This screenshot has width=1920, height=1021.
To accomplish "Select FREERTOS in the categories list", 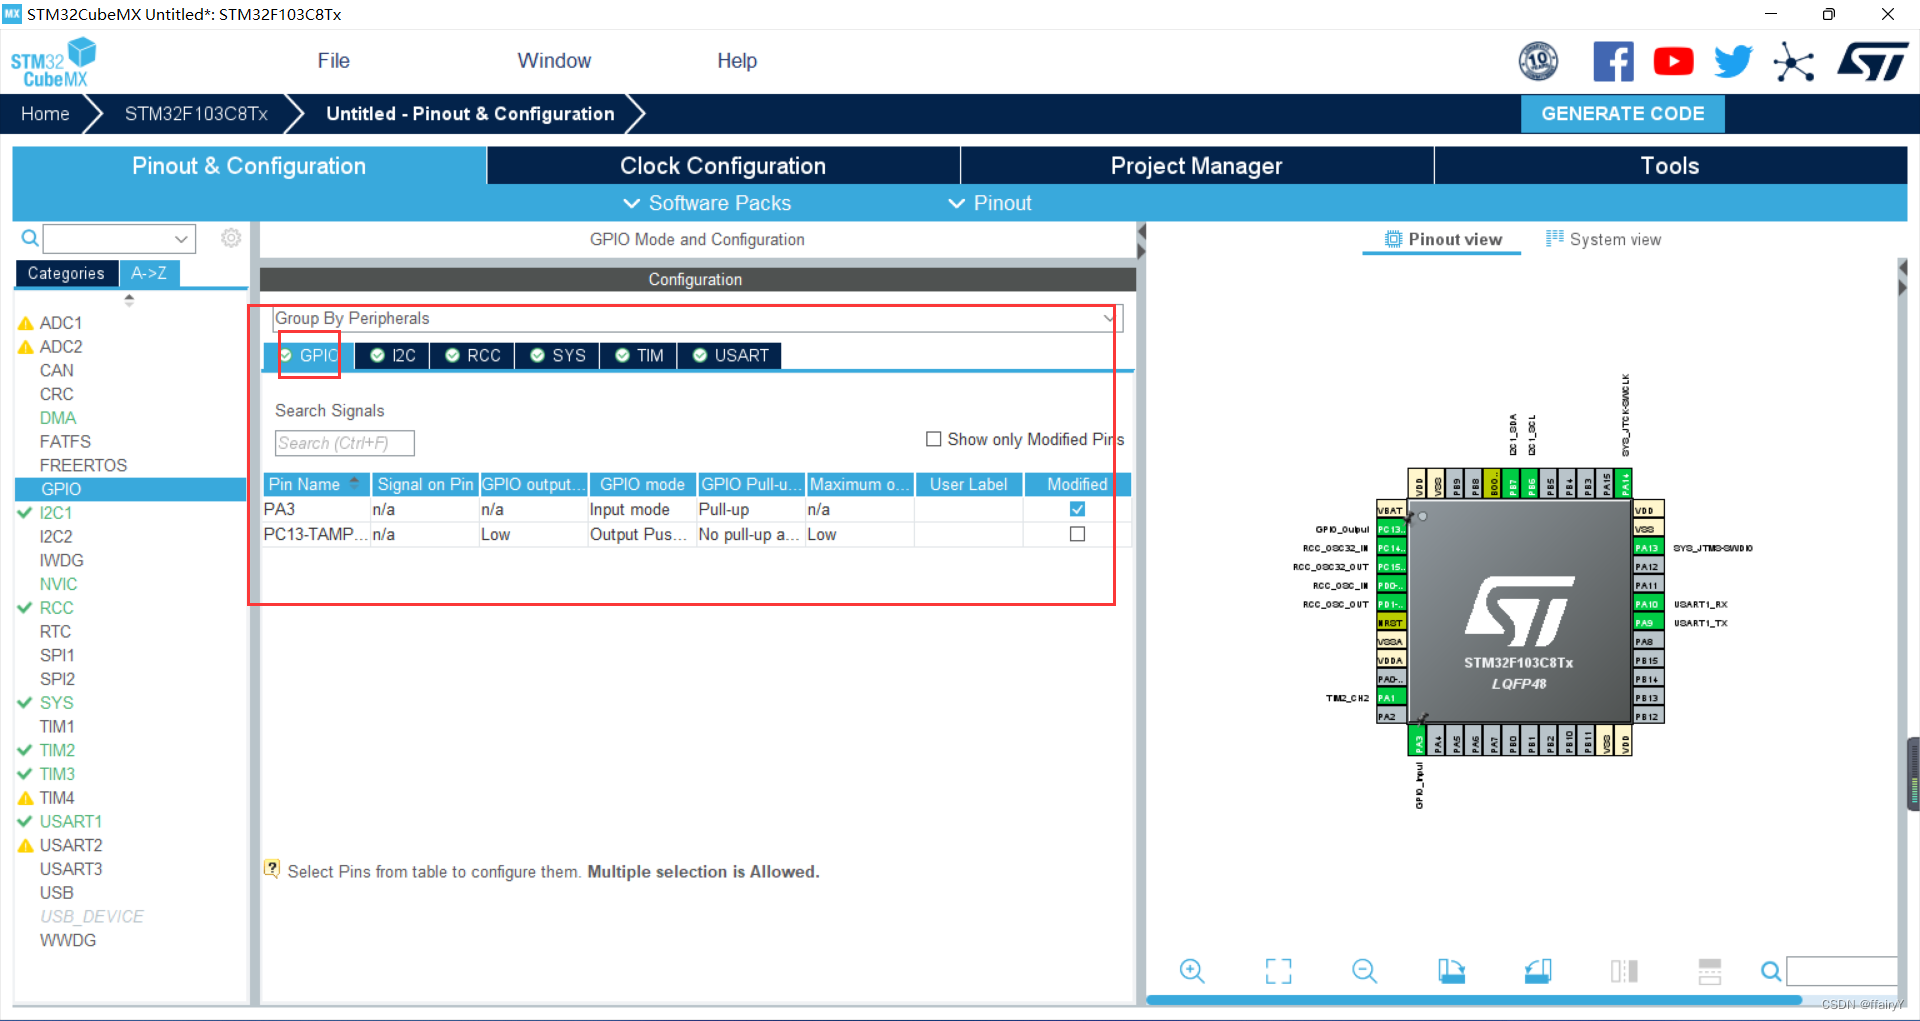I will [x=83, y=465].
